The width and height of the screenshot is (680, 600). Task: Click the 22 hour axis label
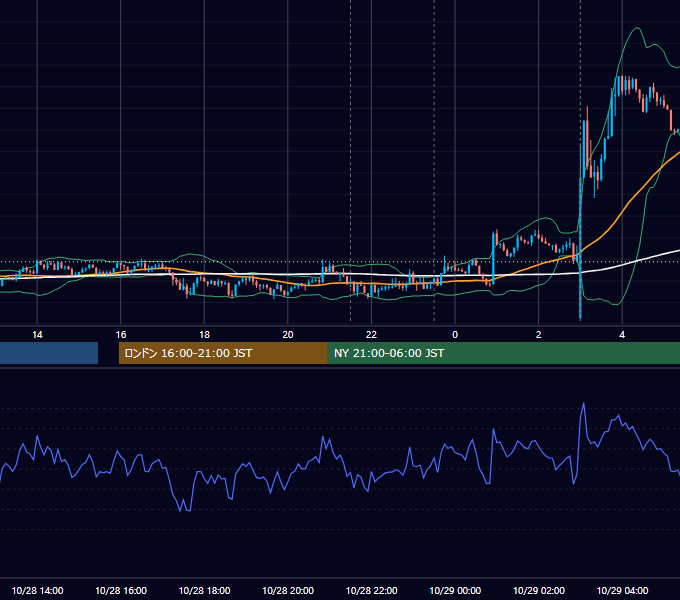371,335
